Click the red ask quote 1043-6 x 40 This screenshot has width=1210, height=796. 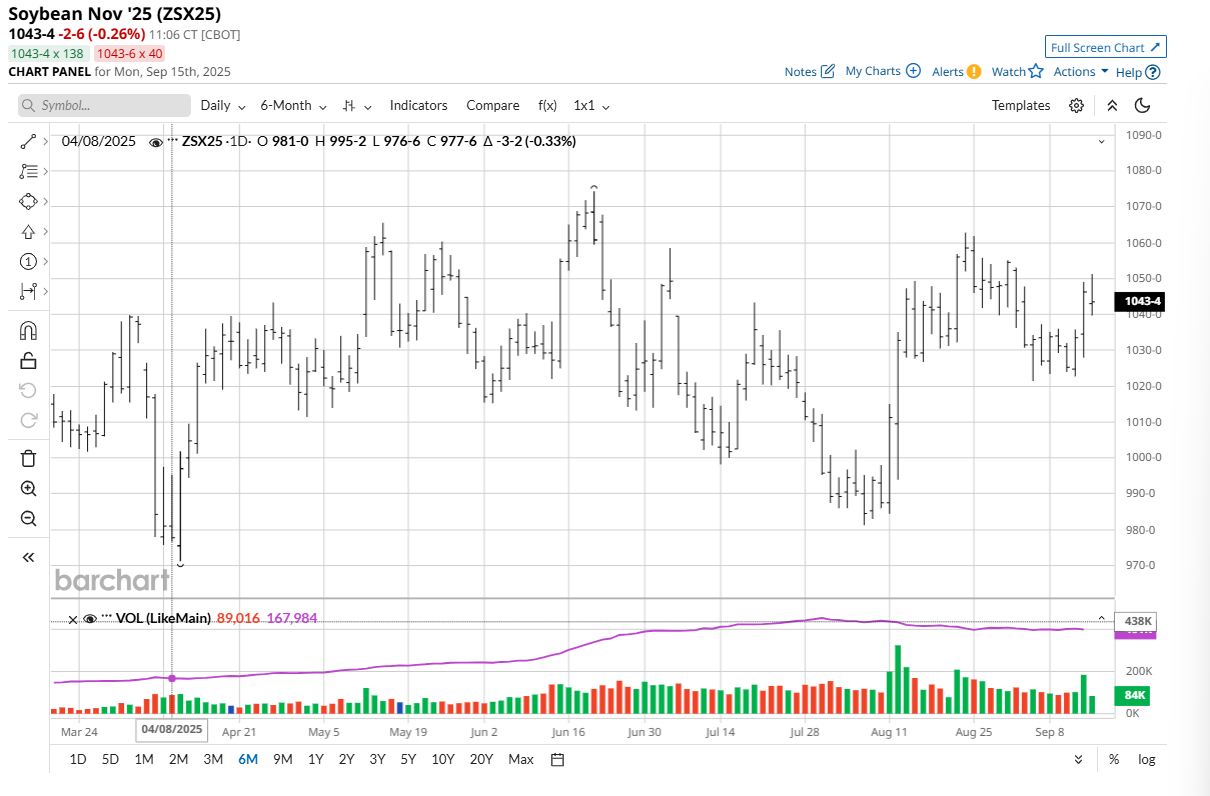130,54
